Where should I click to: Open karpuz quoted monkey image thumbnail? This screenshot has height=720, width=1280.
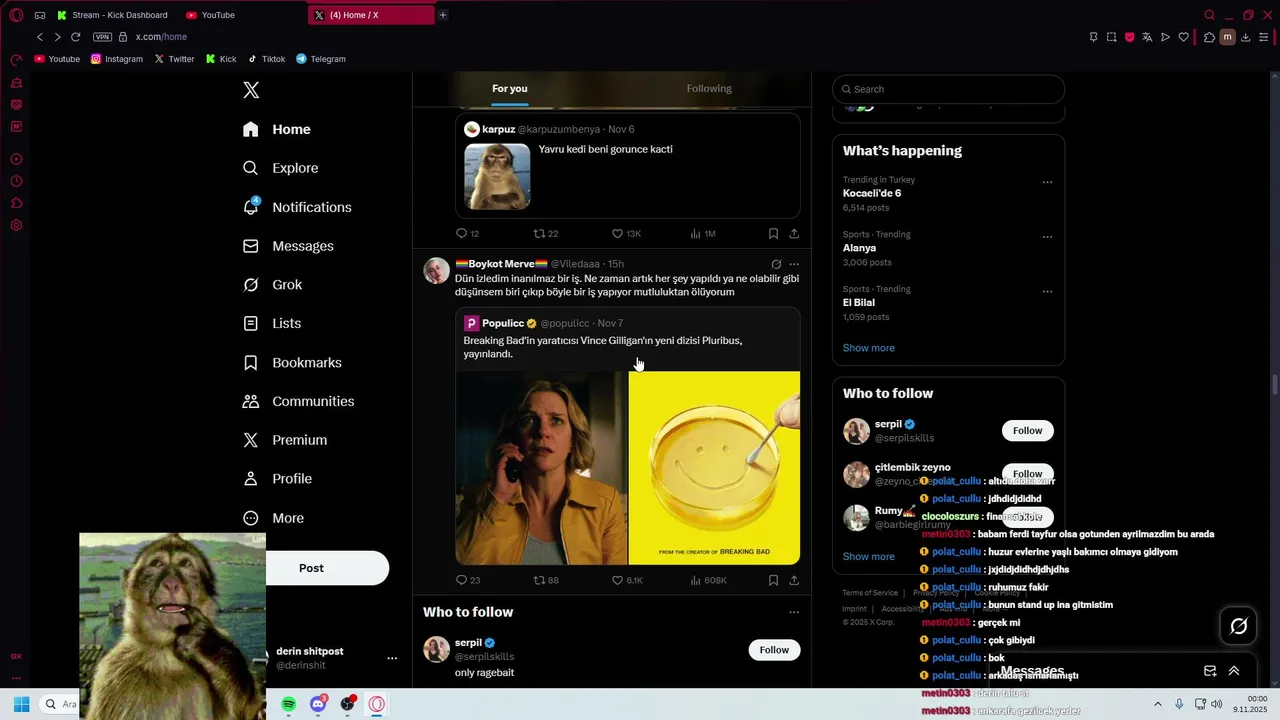[x=497, y=176]
